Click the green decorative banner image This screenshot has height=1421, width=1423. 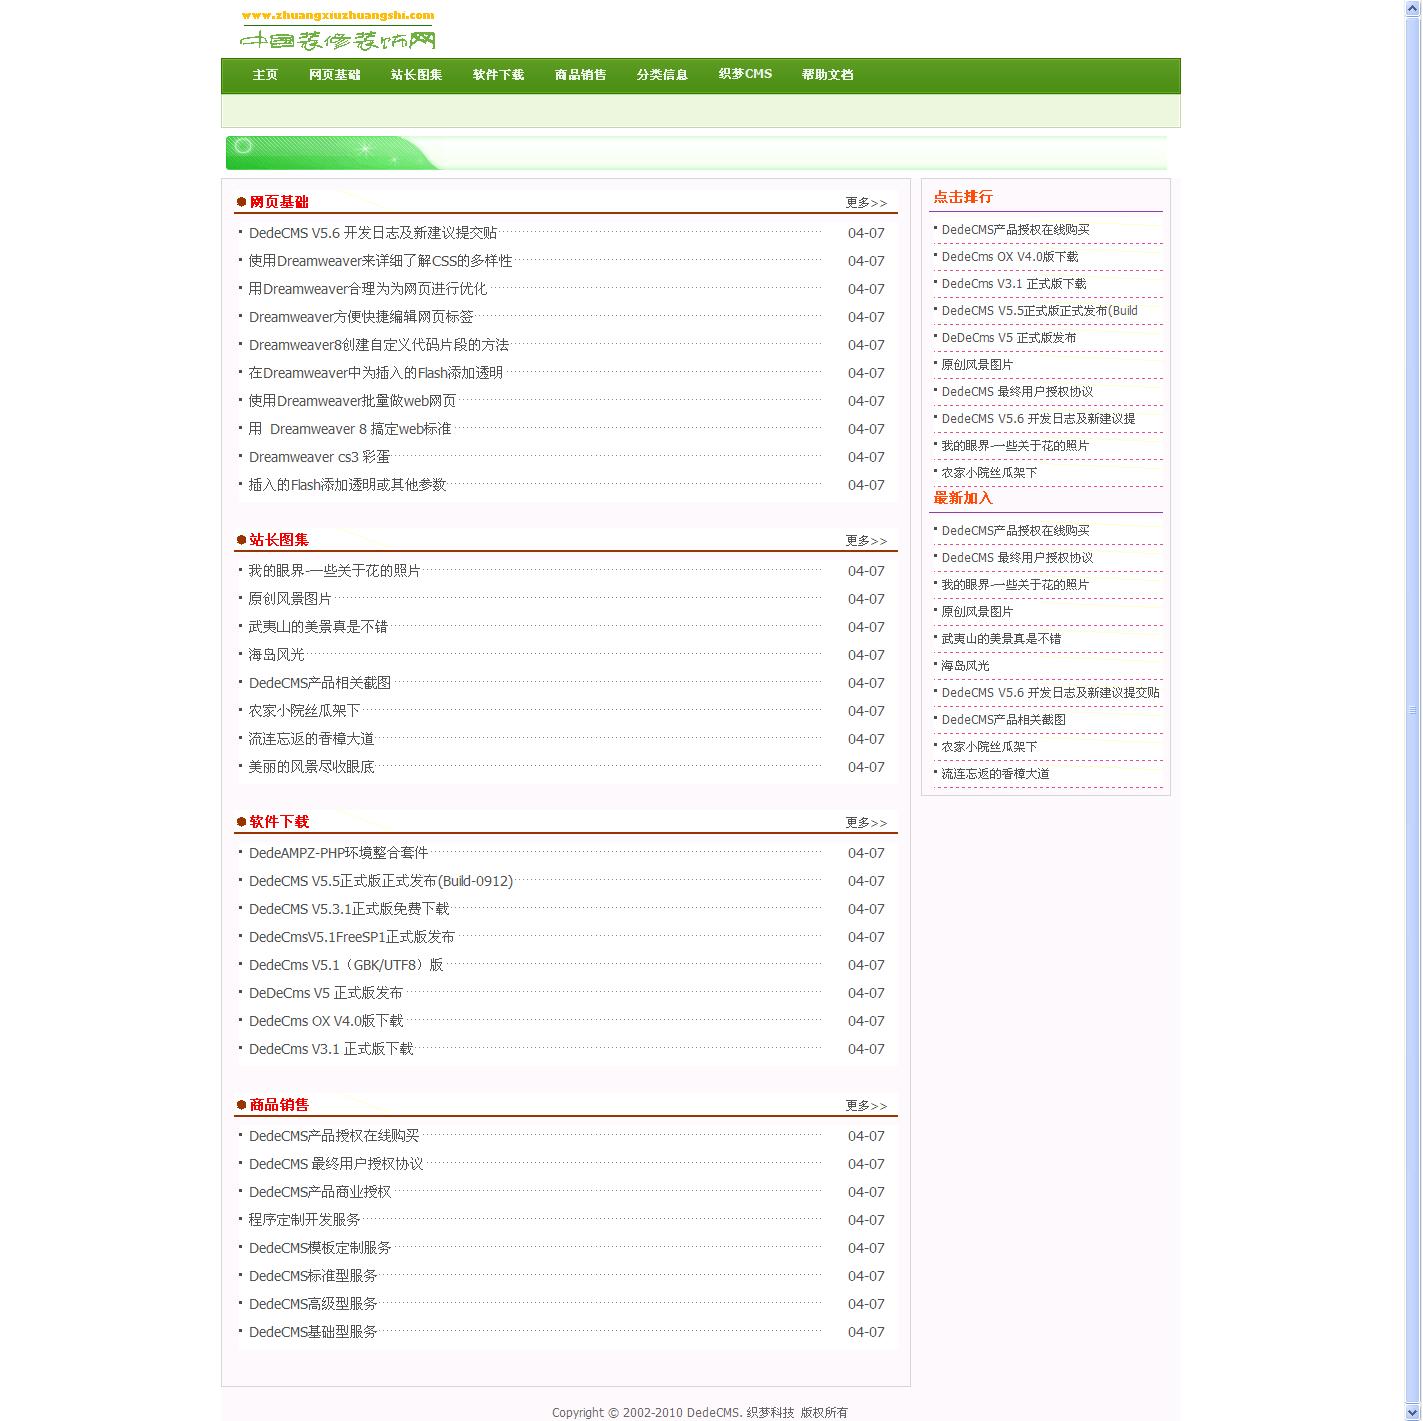pyautogui.click(x=696, y=153)
